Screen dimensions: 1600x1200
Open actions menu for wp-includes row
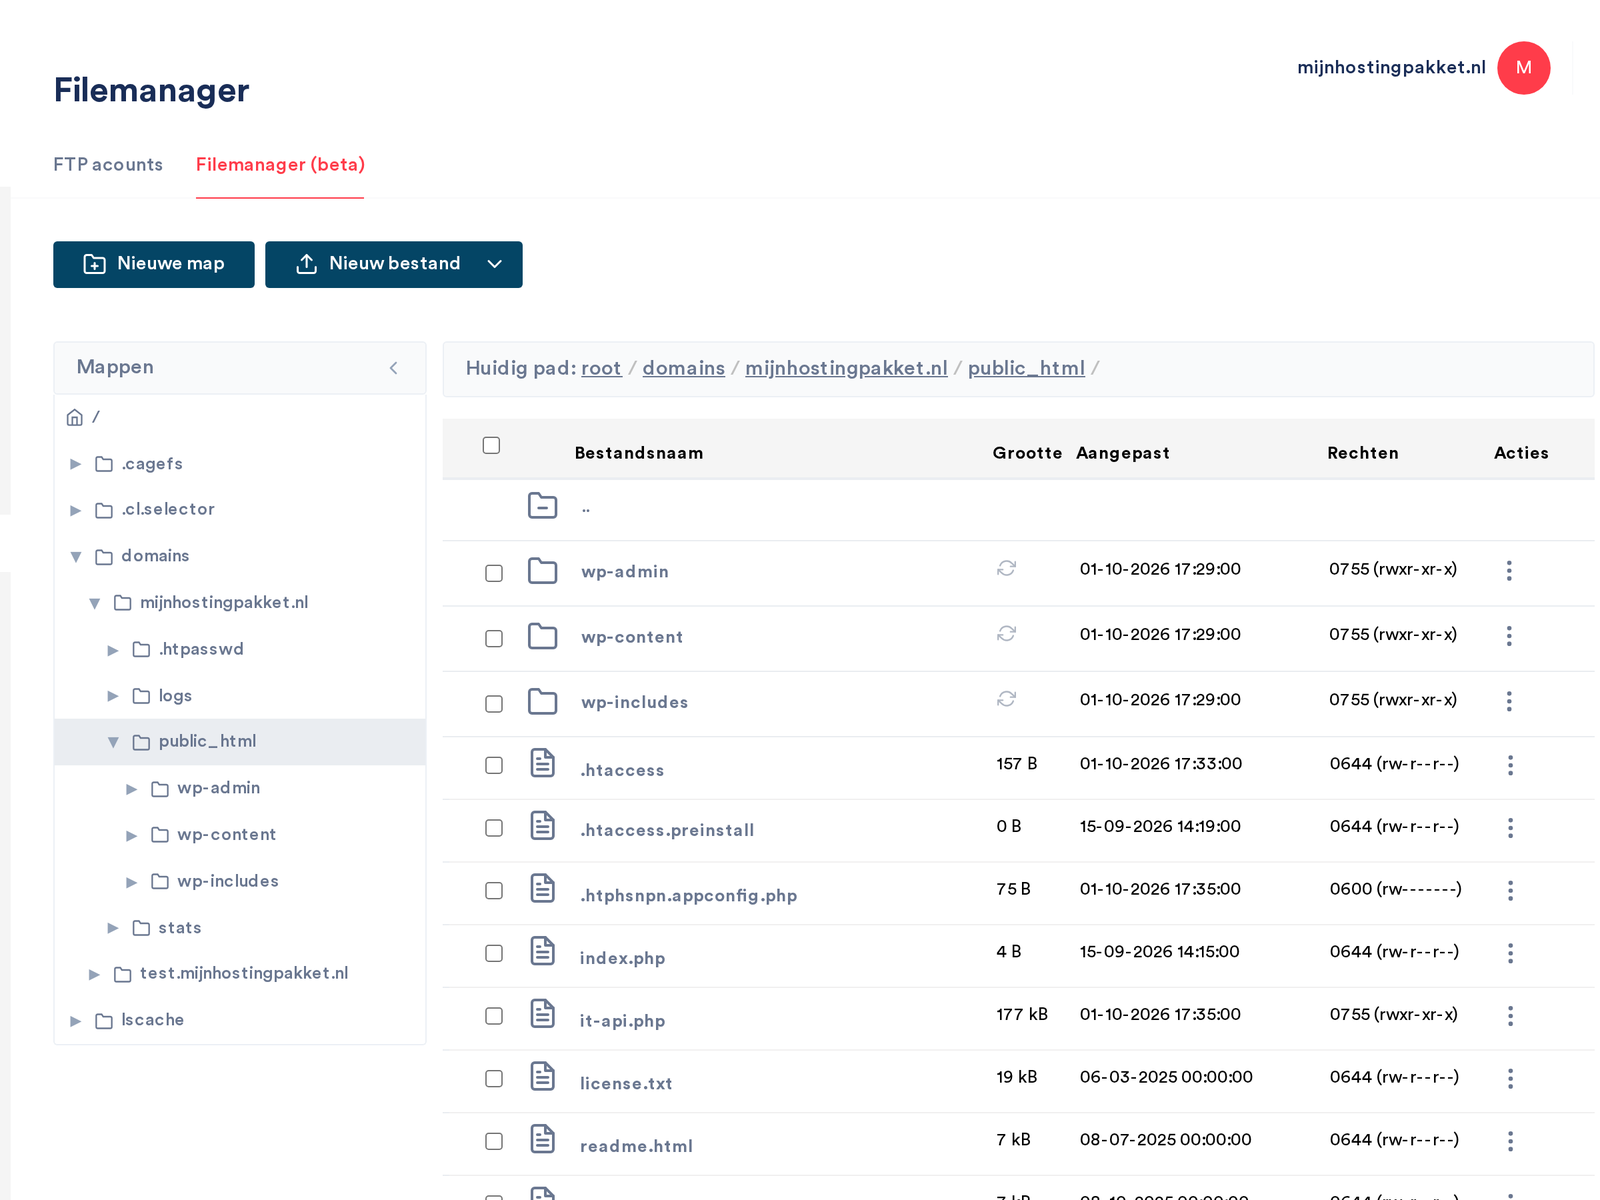click(x=1509, y=701)
